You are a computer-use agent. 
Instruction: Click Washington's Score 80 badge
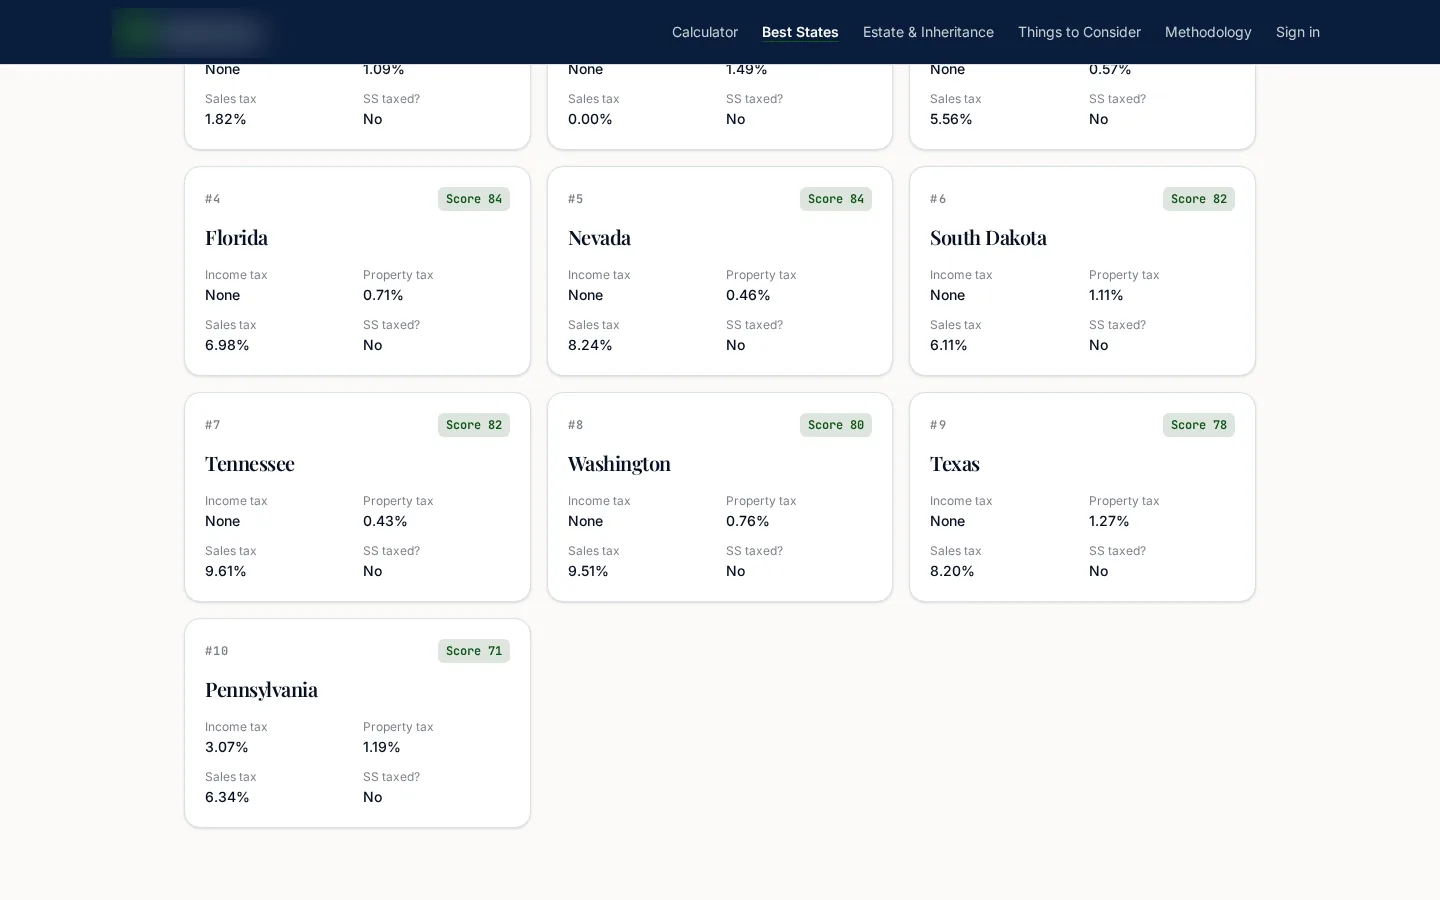point(836,425)
